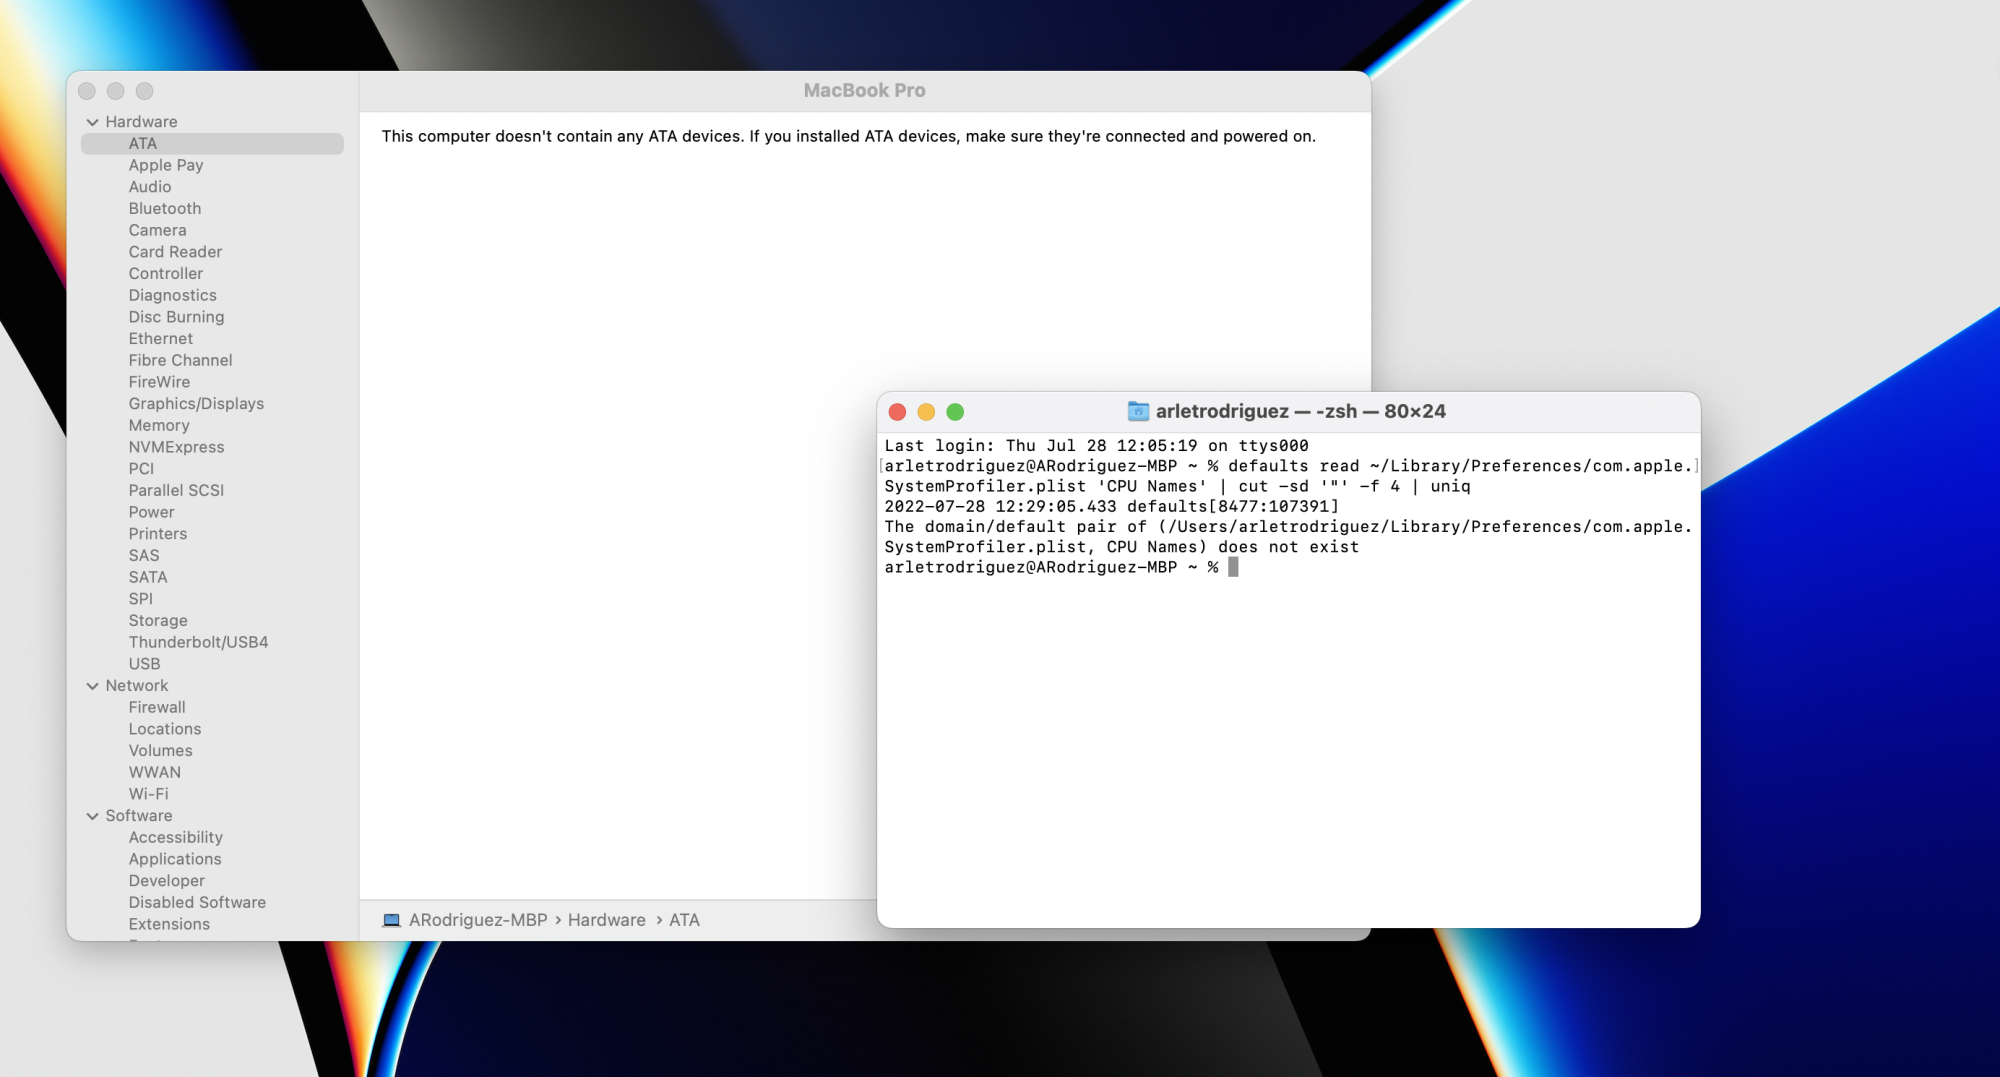This screenshot has width=2000, height=1077.
Task: Show Graphics/Displays information
Action: tap(196, 404)
